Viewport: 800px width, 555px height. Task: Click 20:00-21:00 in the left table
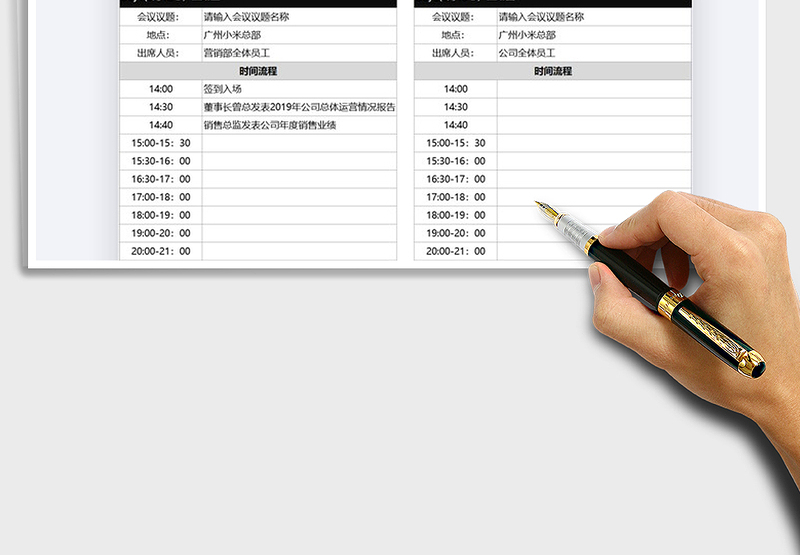click(x=161, y=251)
